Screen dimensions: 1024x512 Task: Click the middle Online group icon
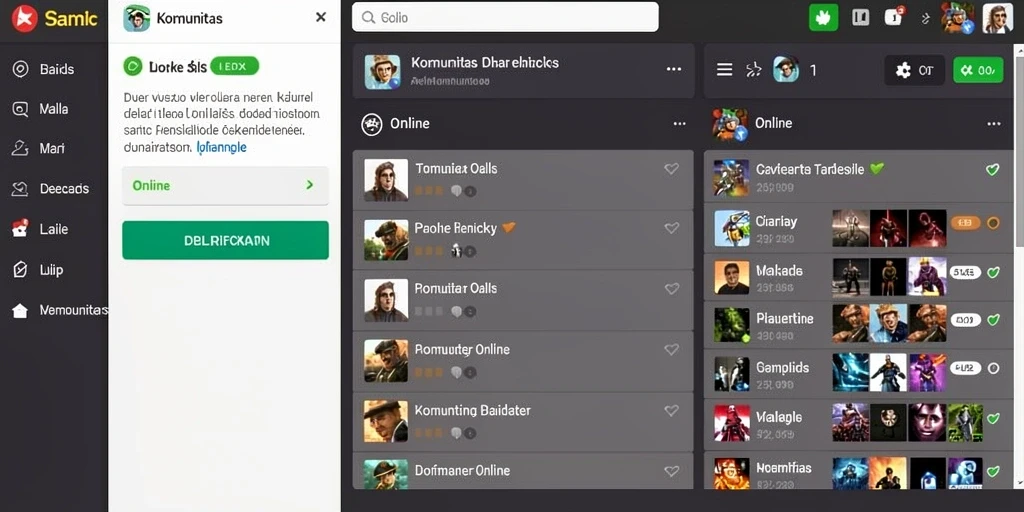click(x=372, y=123)
